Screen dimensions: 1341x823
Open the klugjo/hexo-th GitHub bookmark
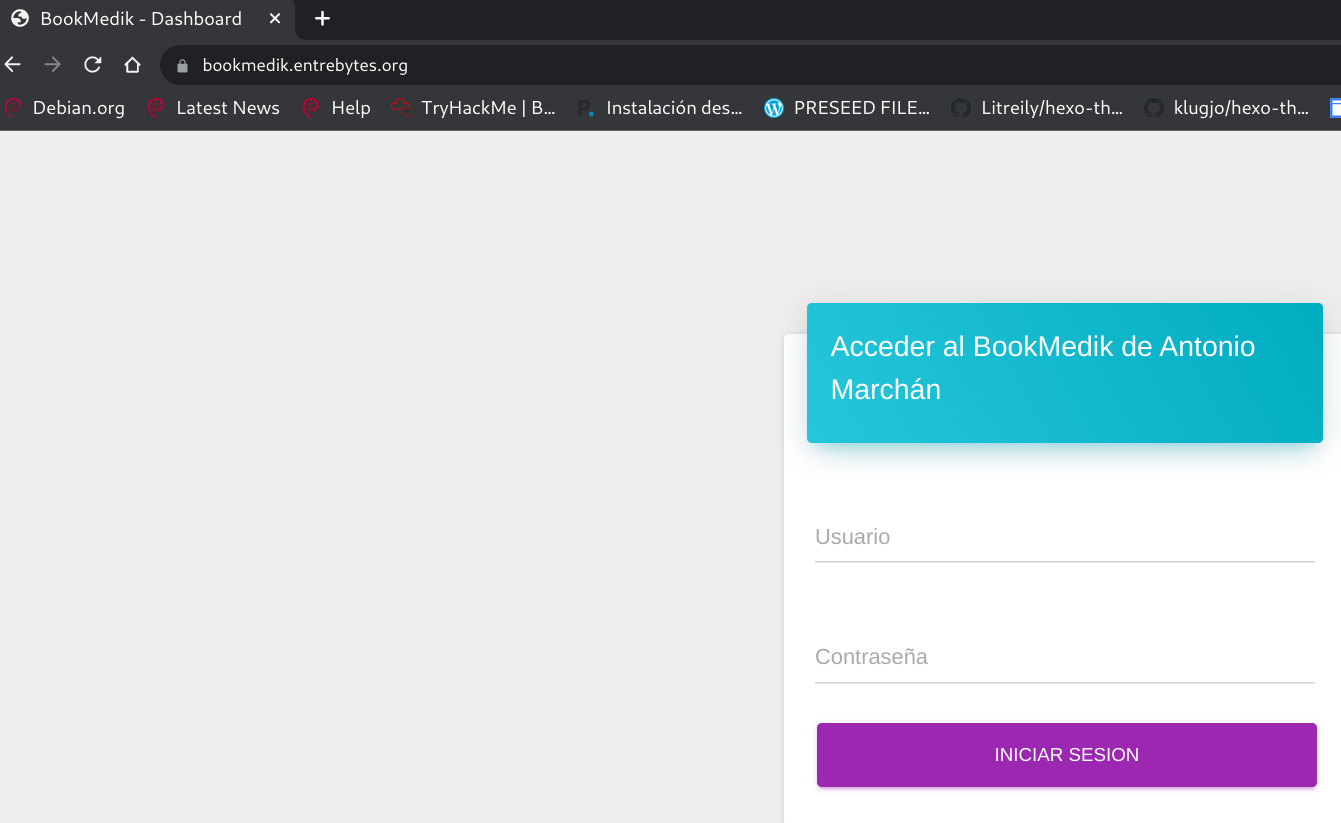1227,108
